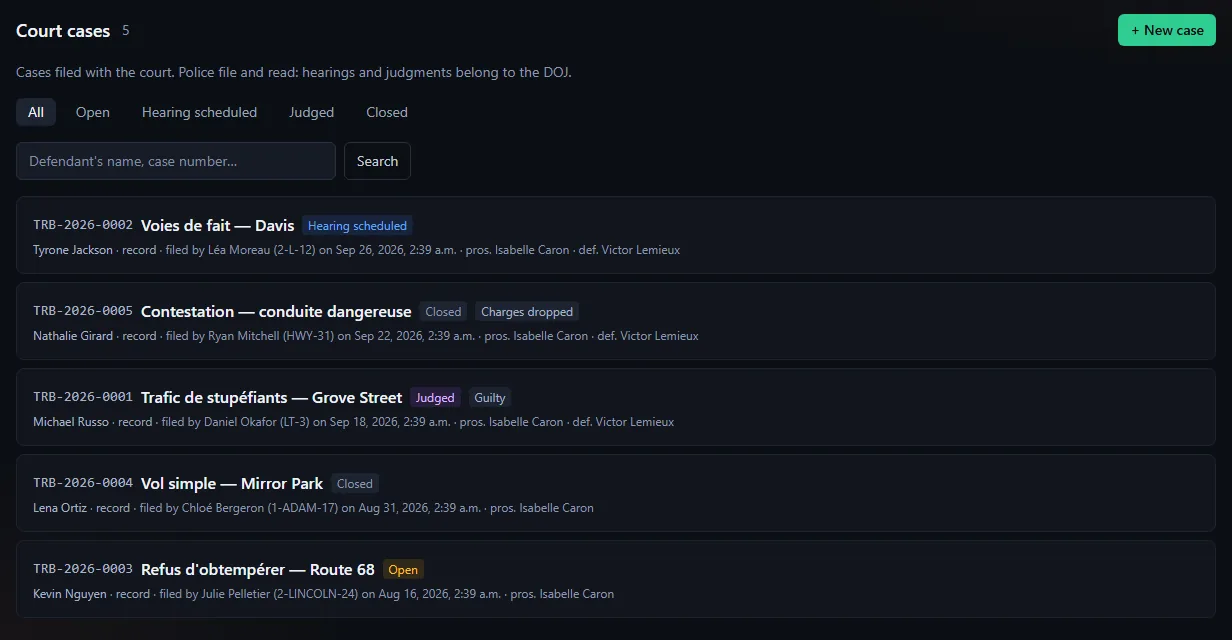The height and width of the screenshot is (640, 1232).
Task: Click the orange Open status badge
Action: pos(403,570)
